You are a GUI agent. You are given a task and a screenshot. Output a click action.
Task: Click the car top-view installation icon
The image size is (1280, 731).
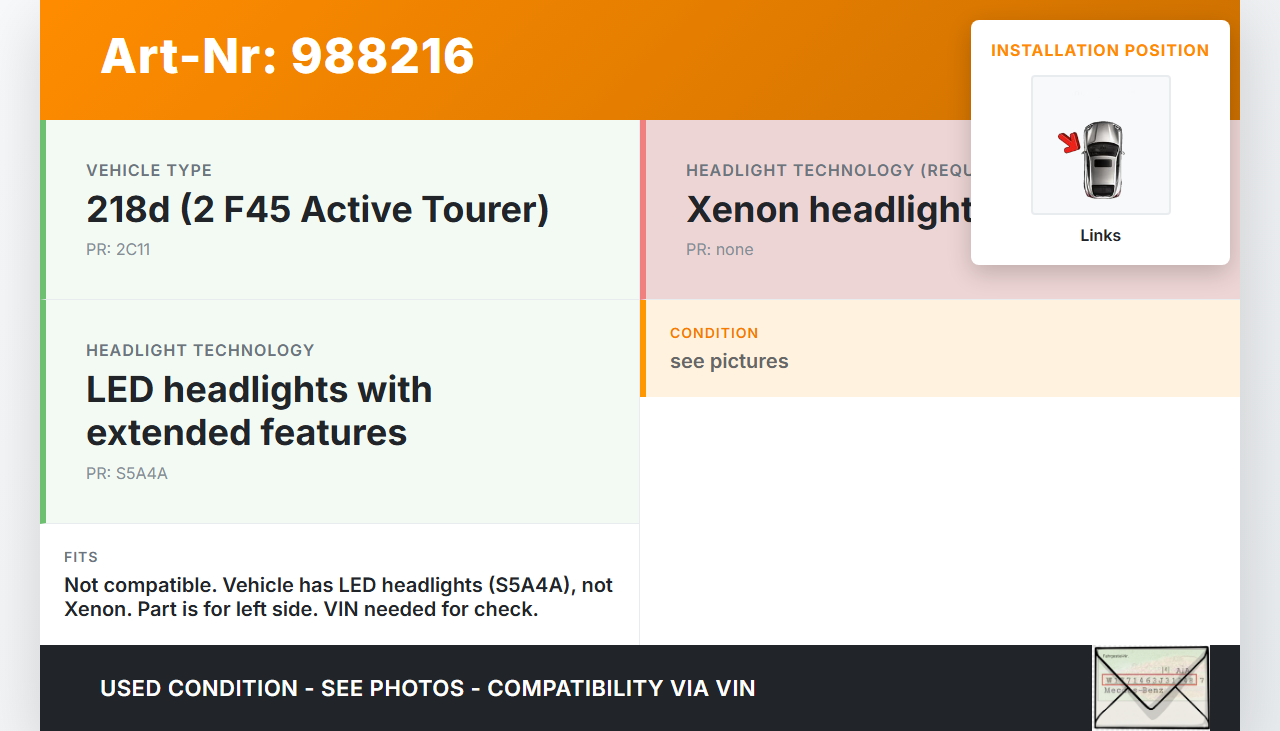pos(1102,158)
